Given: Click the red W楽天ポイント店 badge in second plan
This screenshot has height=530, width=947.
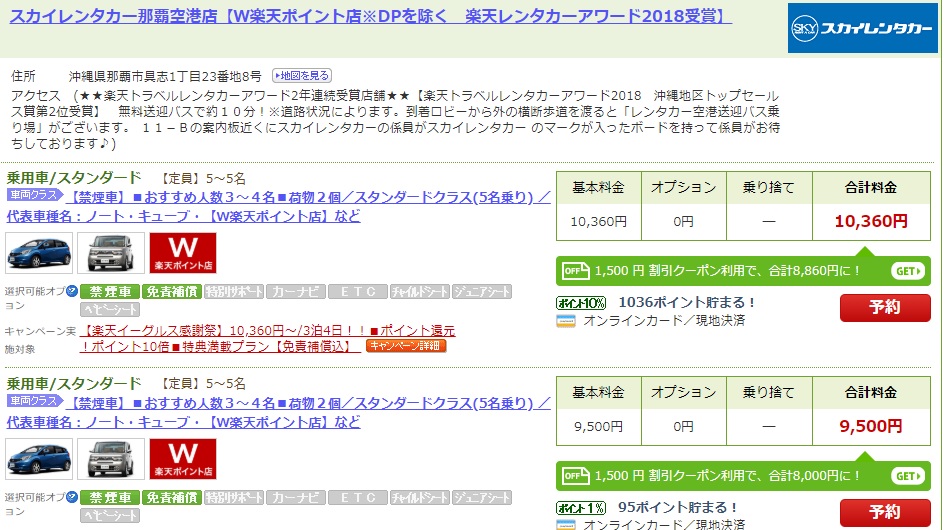Looking at the screenshot, I should point(183,459).
